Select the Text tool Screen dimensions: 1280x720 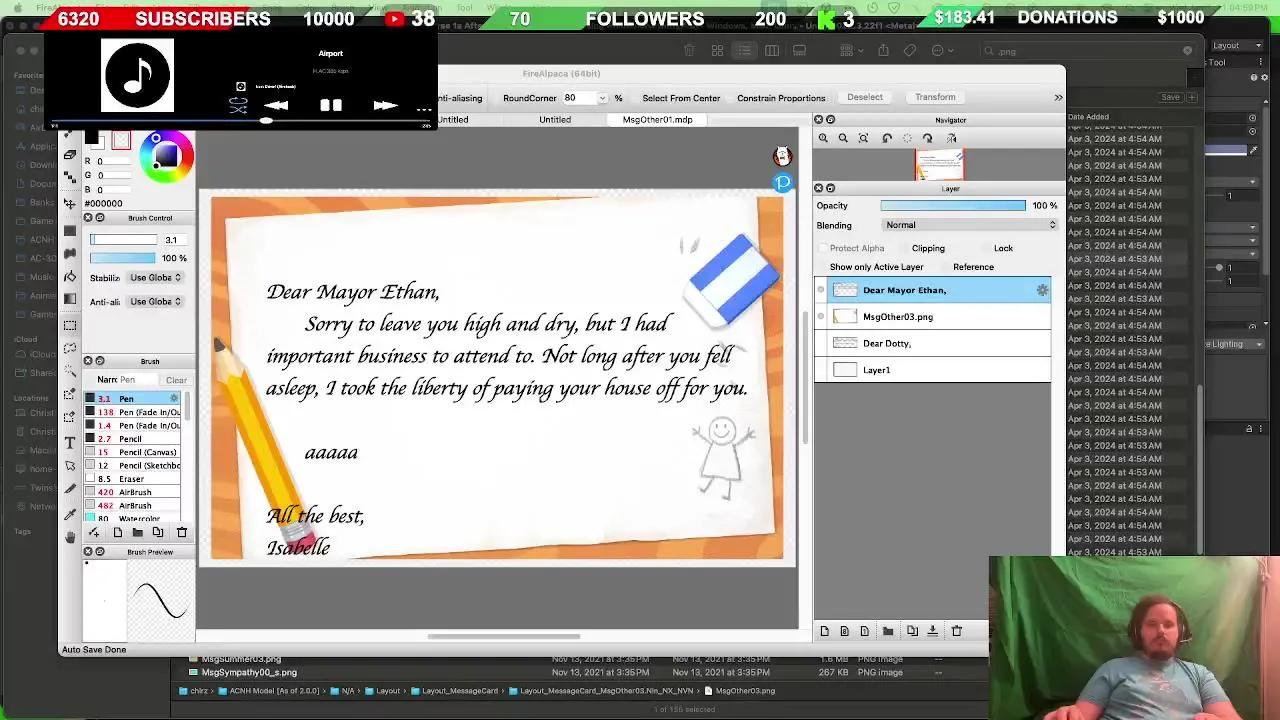point(70,442)
